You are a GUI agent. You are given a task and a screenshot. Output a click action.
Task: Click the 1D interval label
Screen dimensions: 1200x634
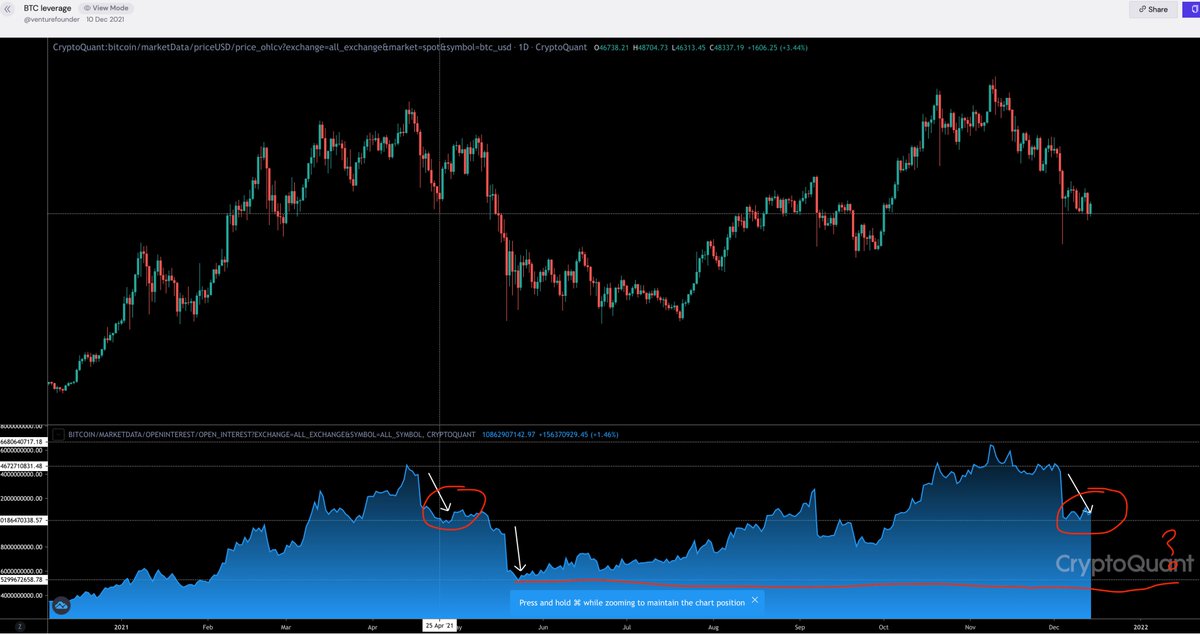(x=526, y=47)
